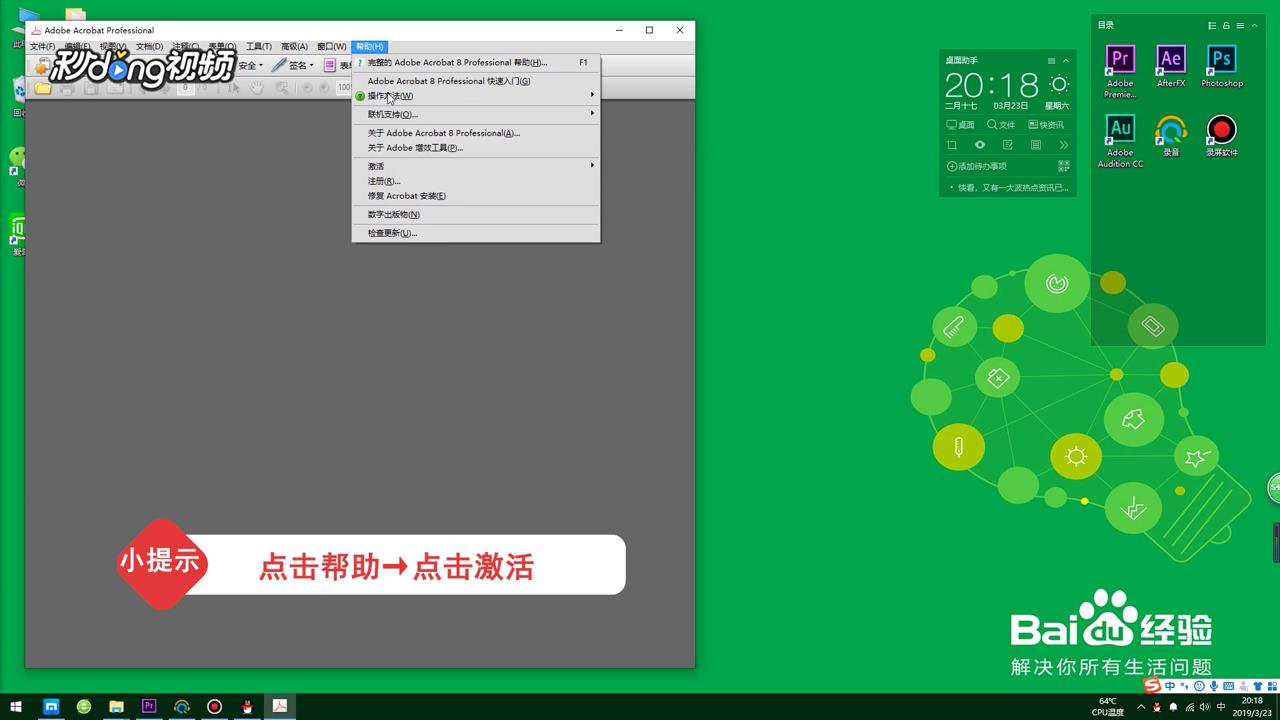Toggle the lock icon in 目录 panel
Viewport: 1280px width, 720px height.
1226,26
